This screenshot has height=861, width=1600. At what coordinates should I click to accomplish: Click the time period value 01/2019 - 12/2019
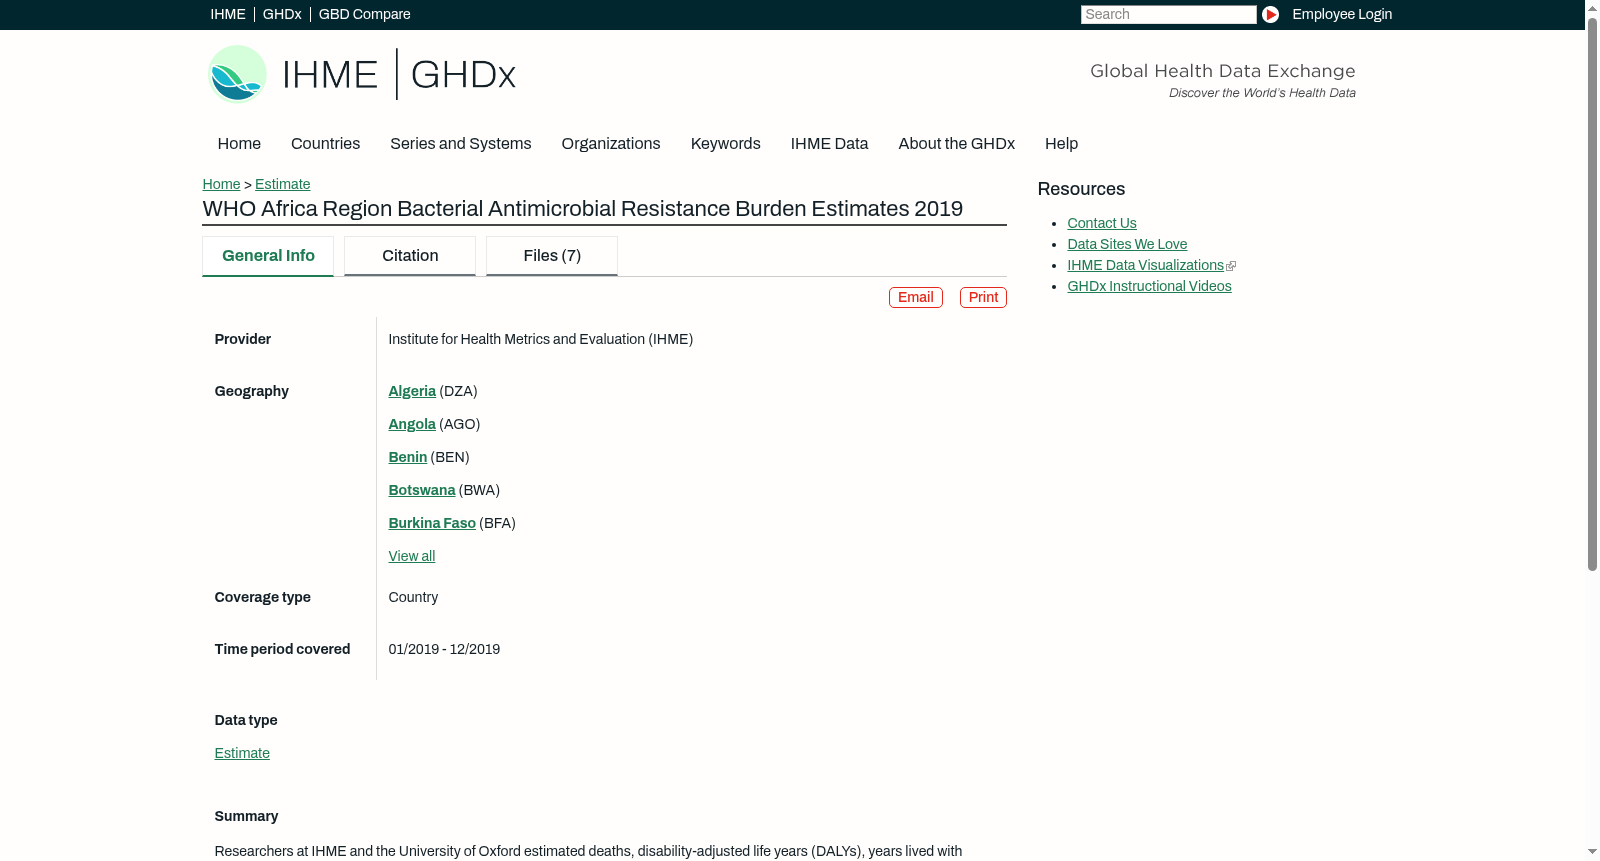click(x=444, y=649)
